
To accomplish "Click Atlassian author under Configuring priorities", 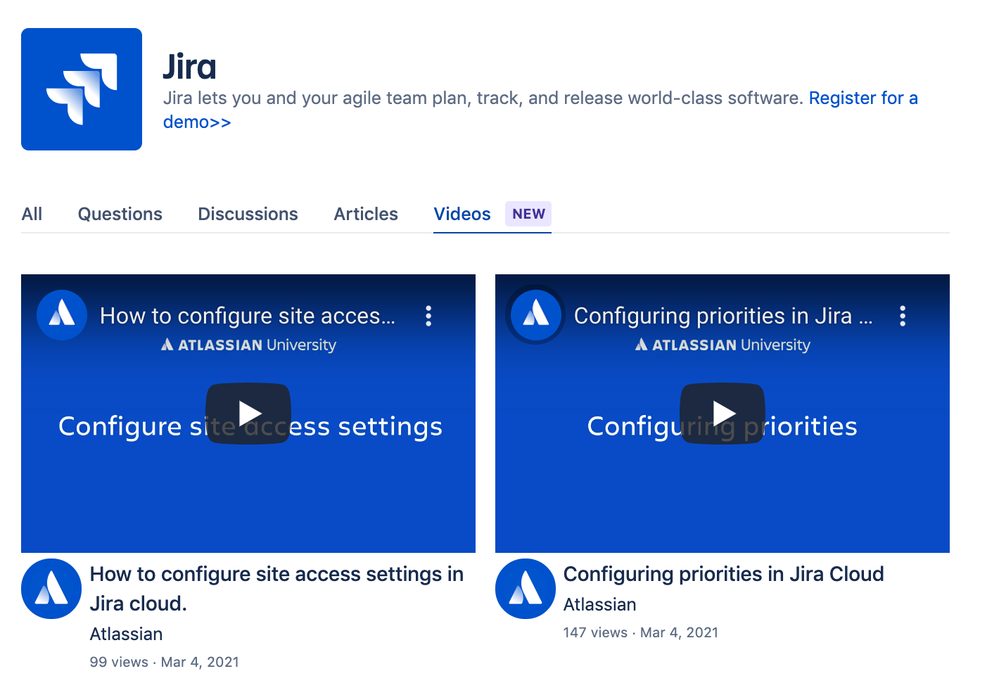I will coord(600,604).
